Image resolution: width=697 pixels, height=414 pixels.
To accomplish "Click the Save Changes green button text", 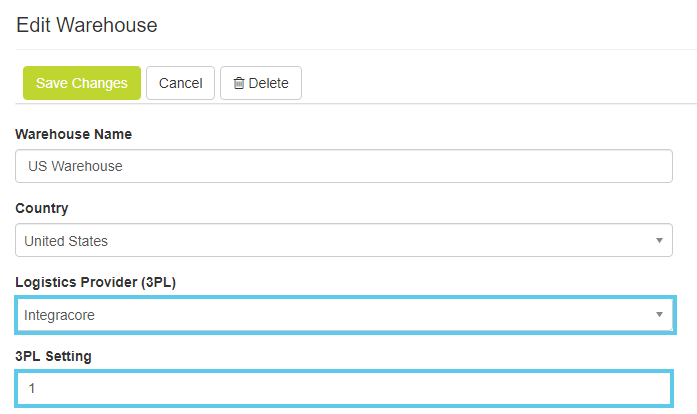I will tap(81, 83).
